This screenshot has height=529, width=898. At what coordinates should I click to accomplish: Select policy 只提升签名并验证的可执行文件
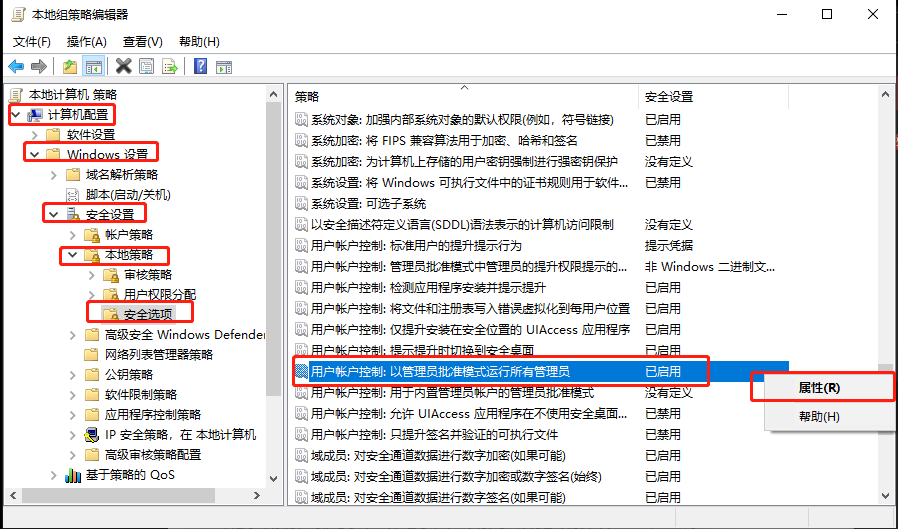click(434, 435)
